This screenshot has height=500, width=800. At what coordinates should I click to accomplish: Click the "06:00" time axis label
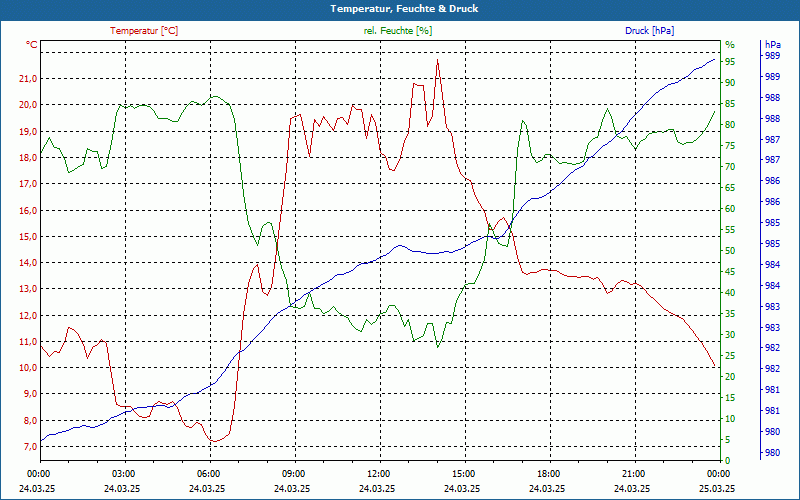(210, 474)
